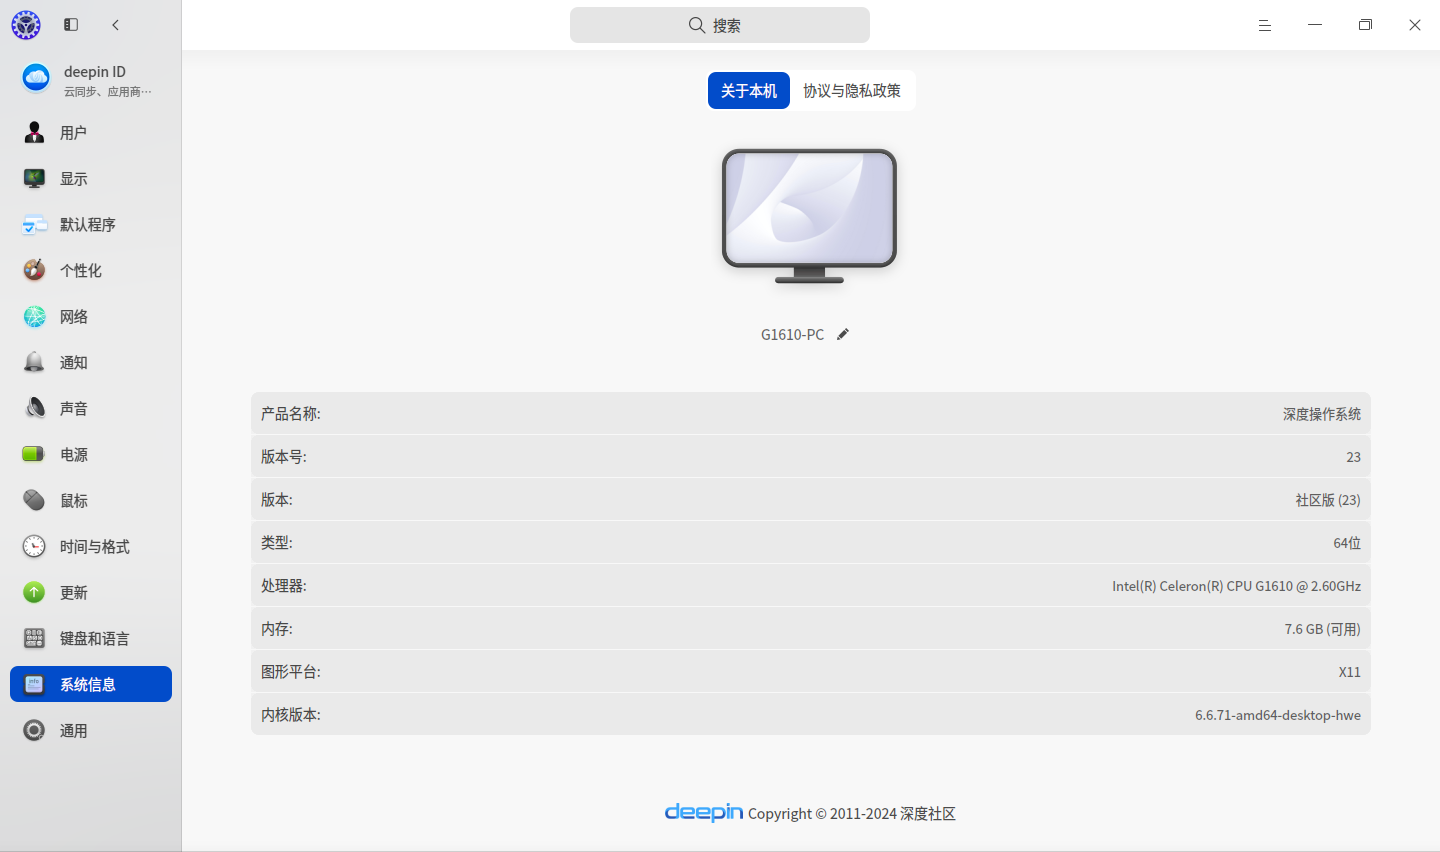Select 系统信息 in the sidebar
Image resolution: width=1440 pixels, height=852 pixels.
tap(91, 684)
